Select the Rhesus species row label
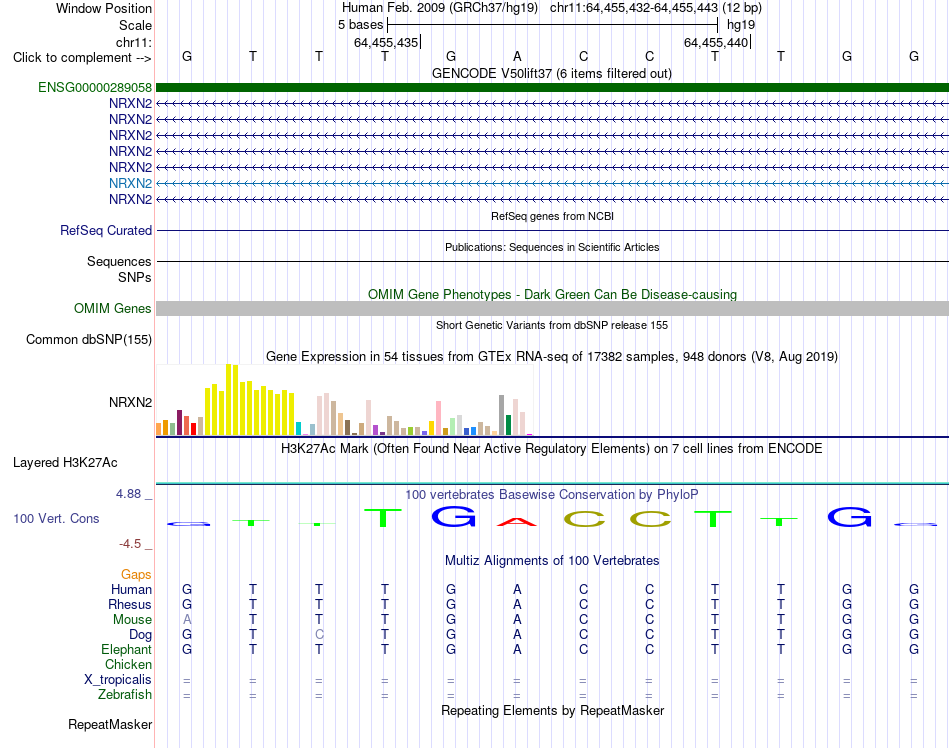 click(130, 604)
